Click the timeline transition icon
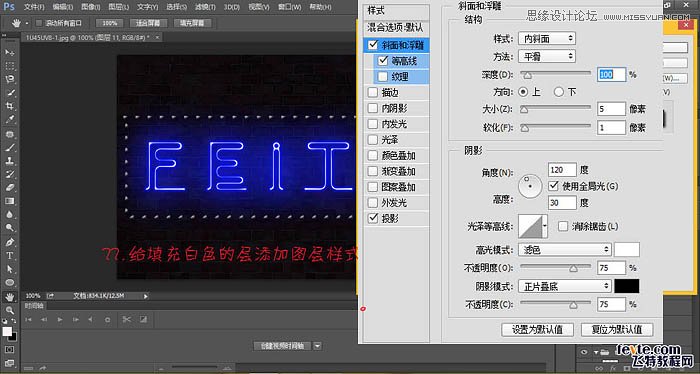This screenshot has height=374, width=700. [143, 320]
